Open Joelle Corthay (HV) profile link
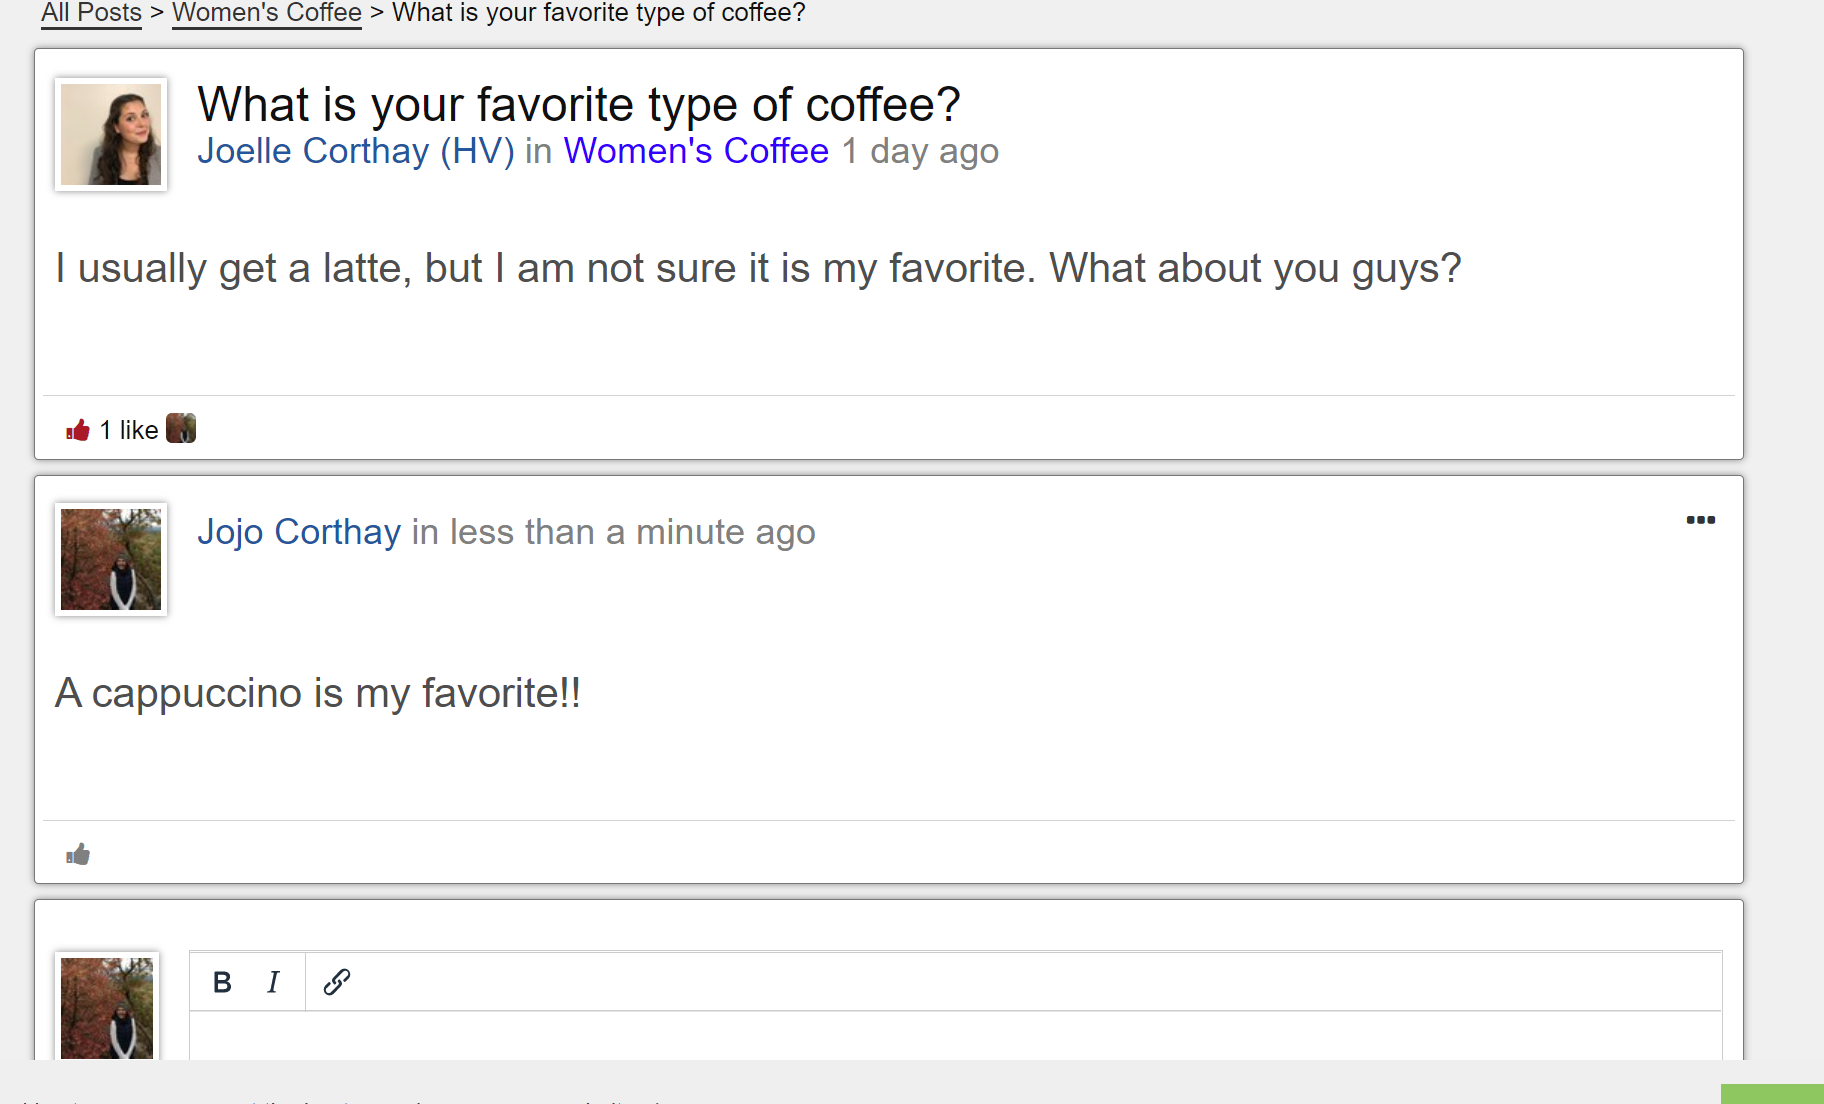The width and height of the screenshot is (1824, 1104). coord(356,151)
